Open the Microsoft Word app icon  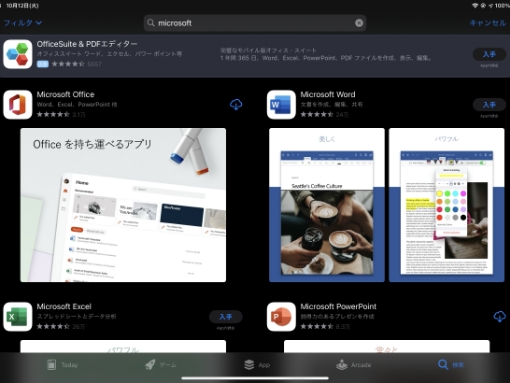281,105
